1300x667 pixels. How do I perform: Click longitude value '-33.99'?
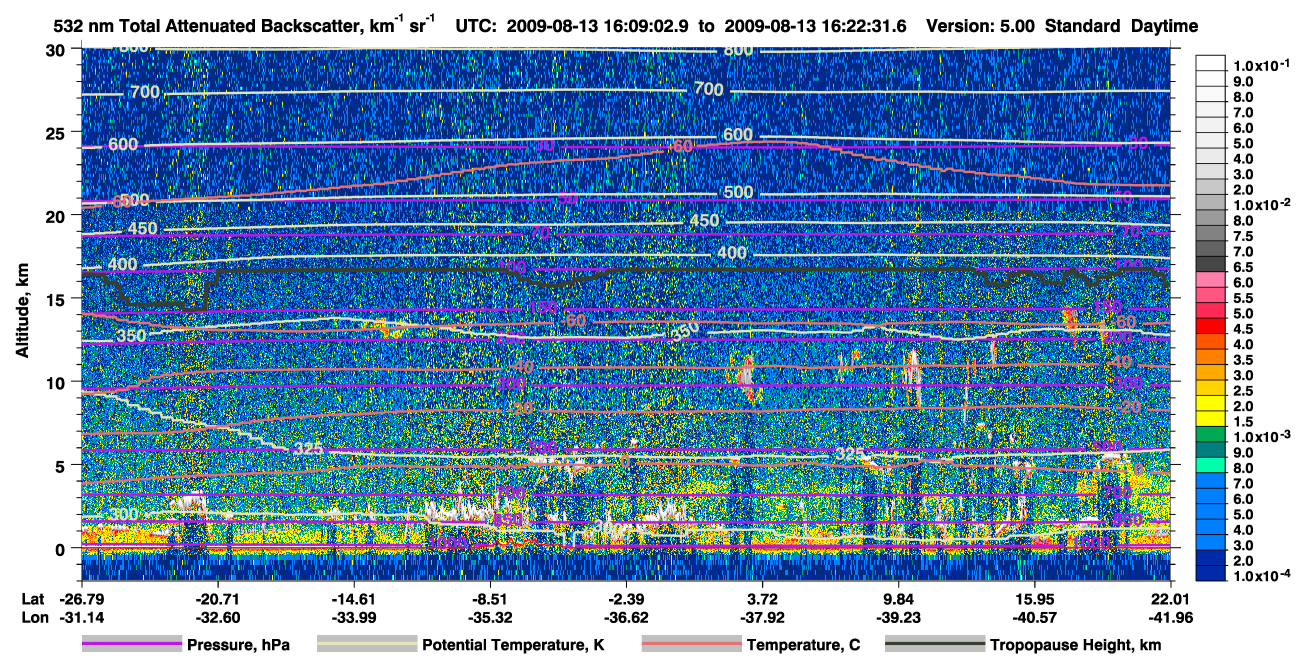(x=353, y=617)
